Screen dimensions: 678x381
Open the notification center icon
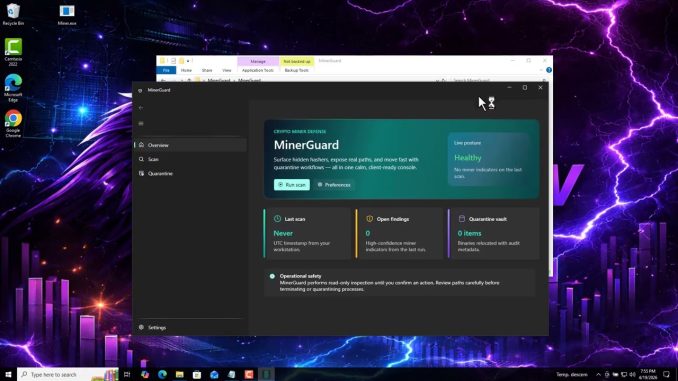666,375
